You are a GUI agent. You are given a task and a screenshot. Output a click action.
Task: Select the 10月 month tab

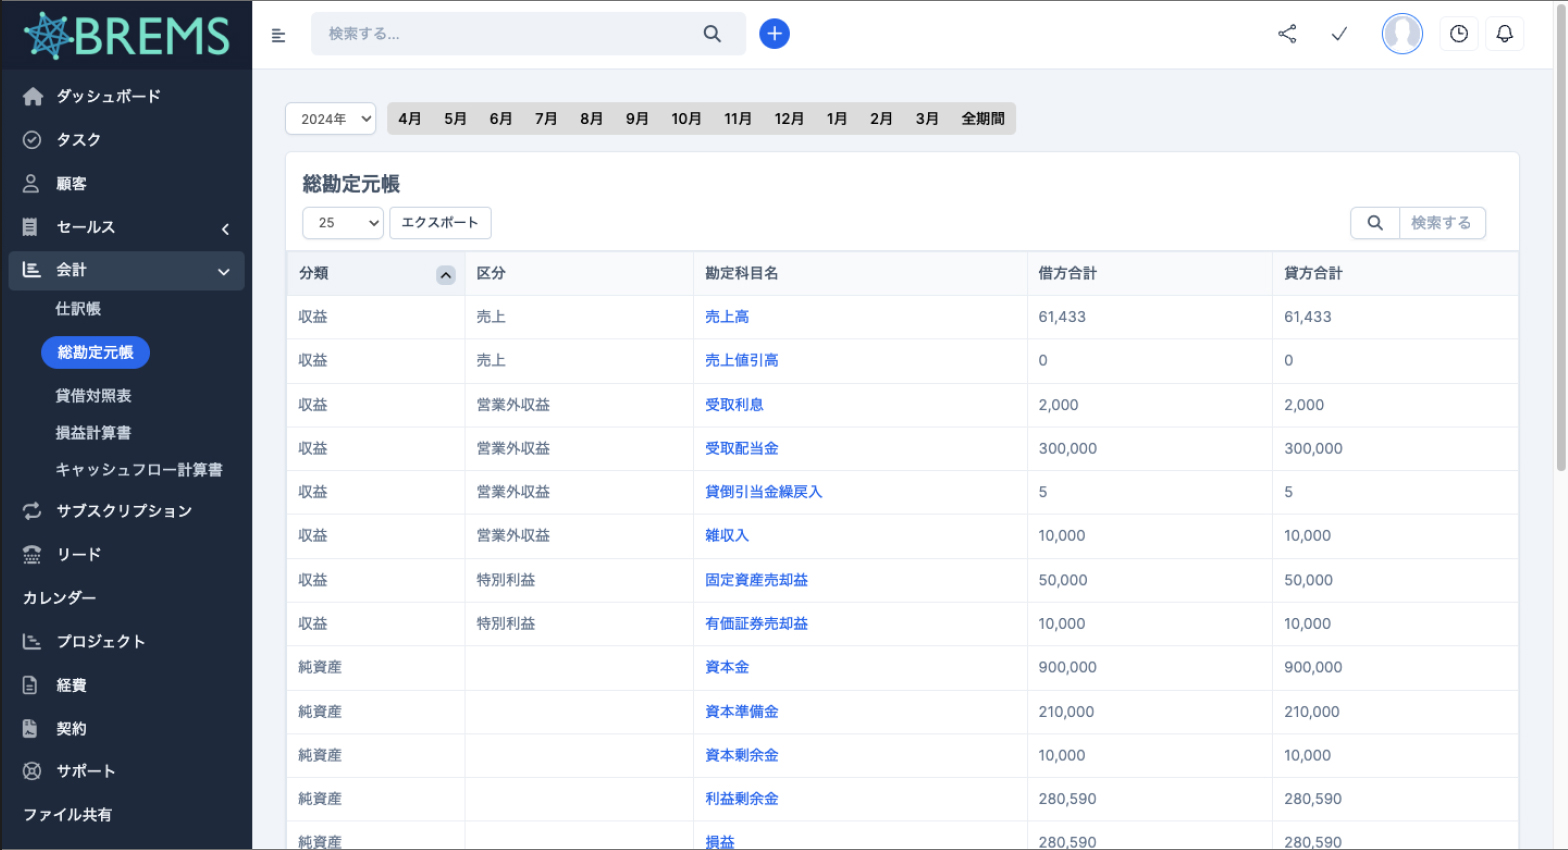pos(686,119)
